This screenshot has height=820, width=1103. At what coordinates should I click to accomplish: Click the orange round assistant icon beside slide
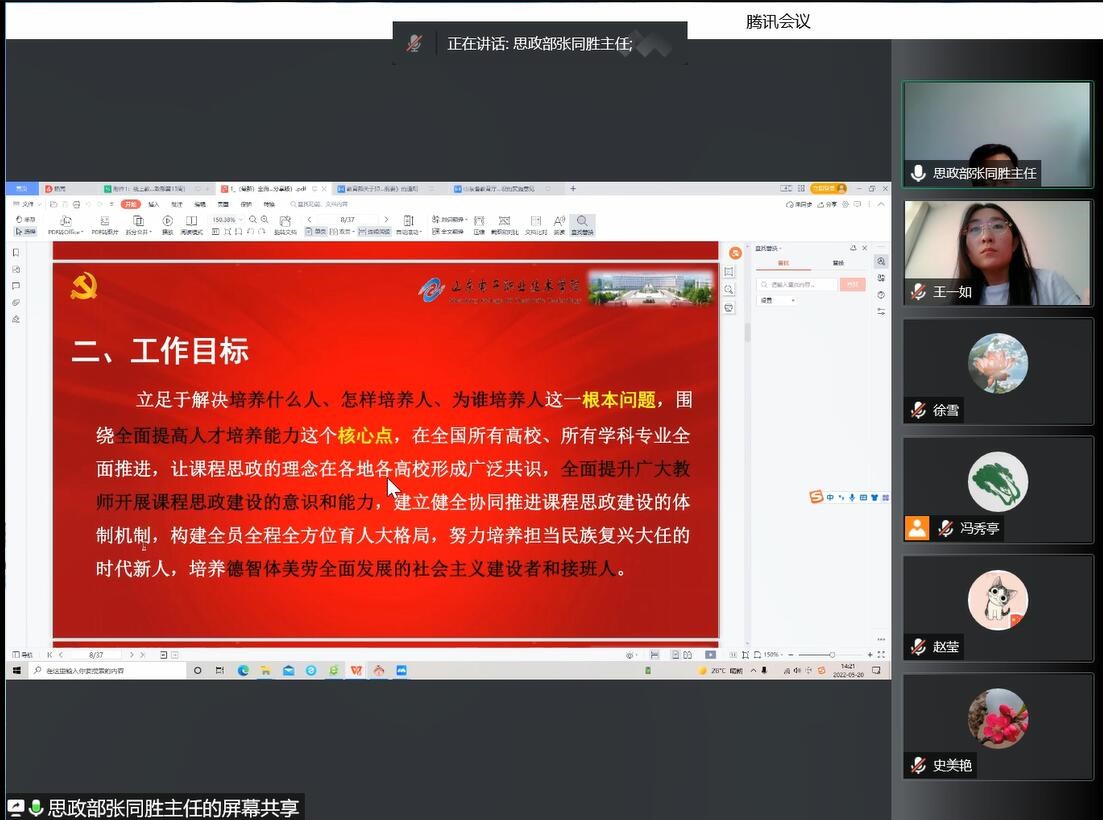[x=735, y=253]
